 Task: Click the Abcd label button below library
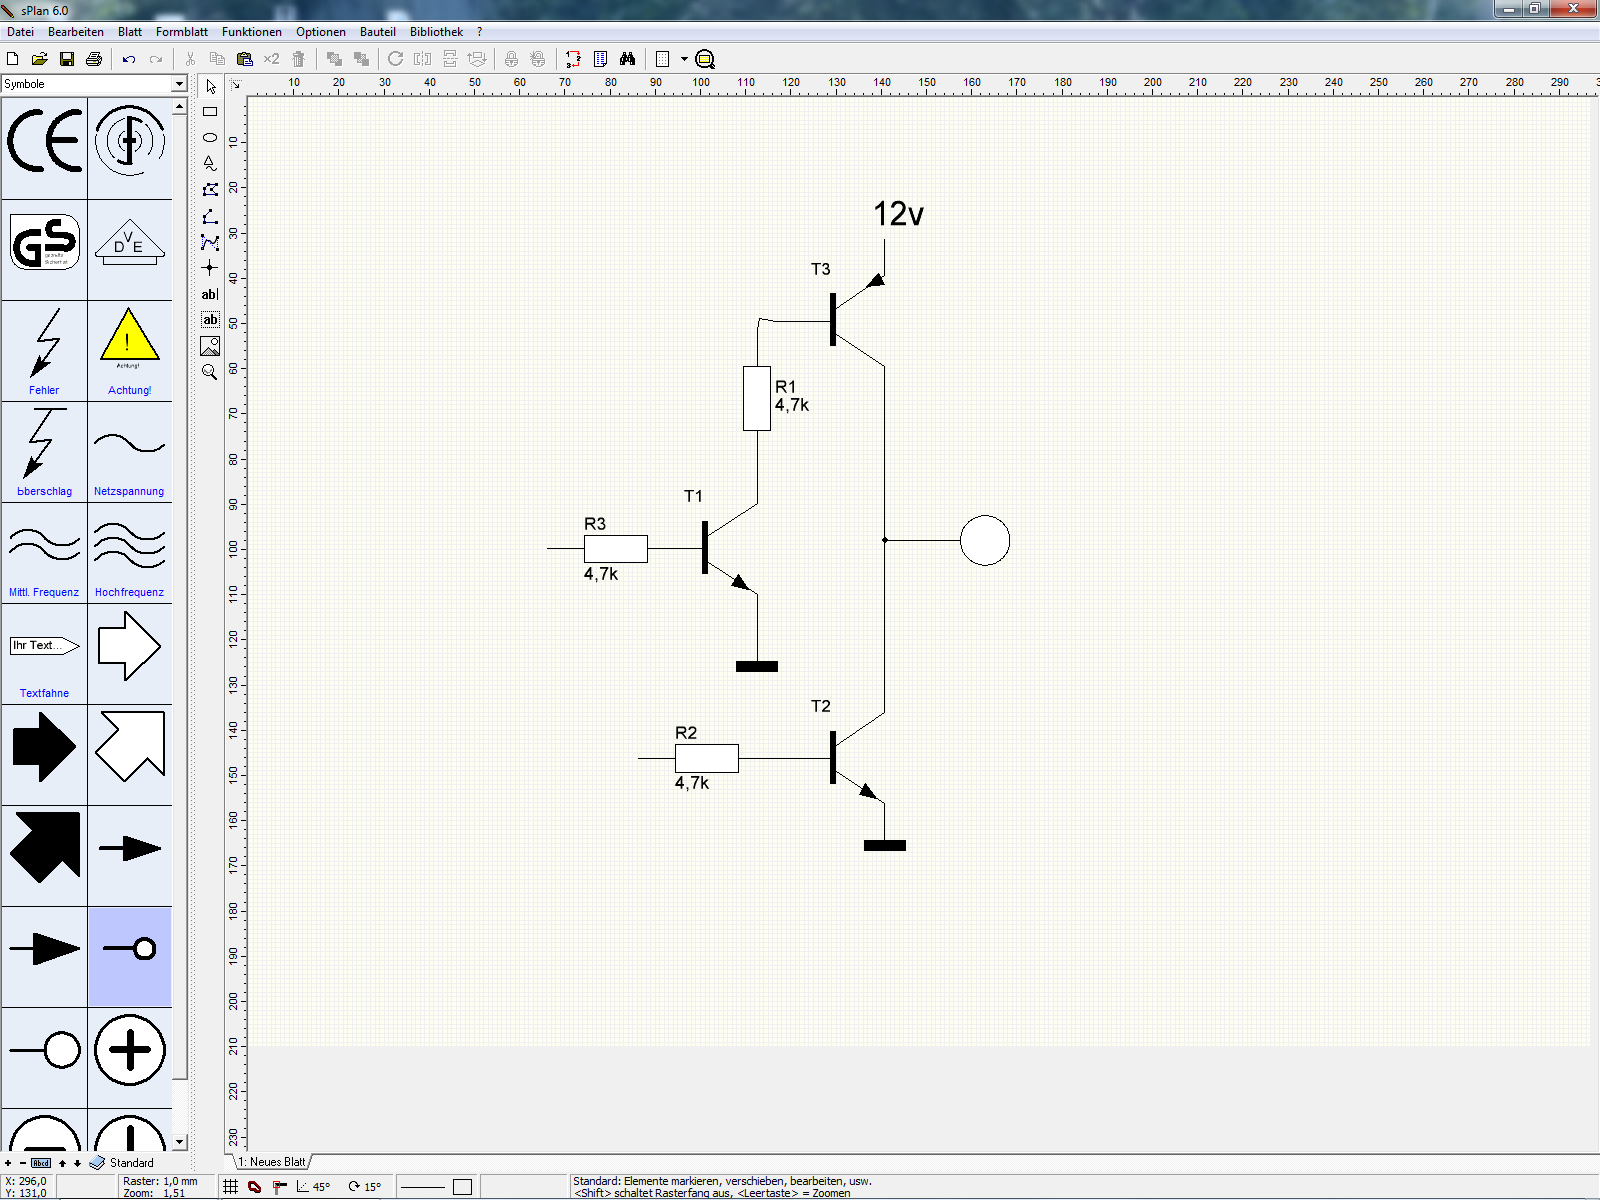coord(41,1163)
